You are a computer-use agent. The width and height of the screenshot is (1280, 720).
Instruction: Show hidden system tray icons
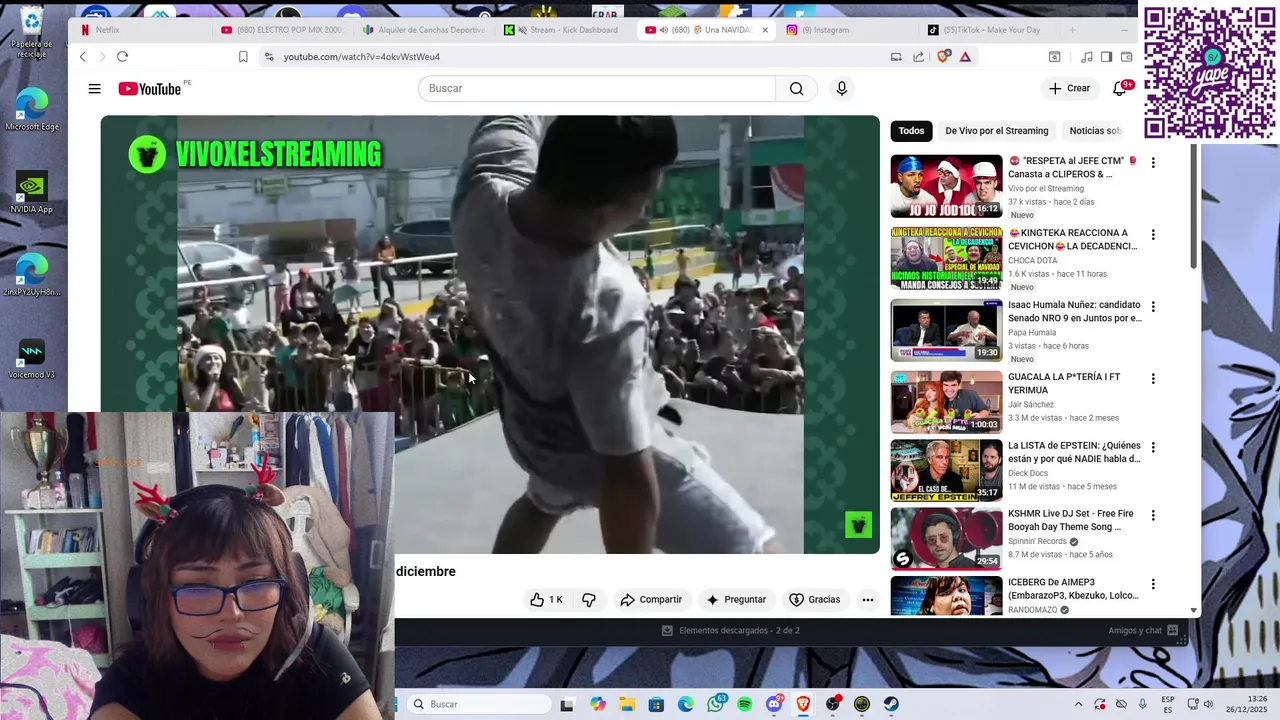(1078, 704)
